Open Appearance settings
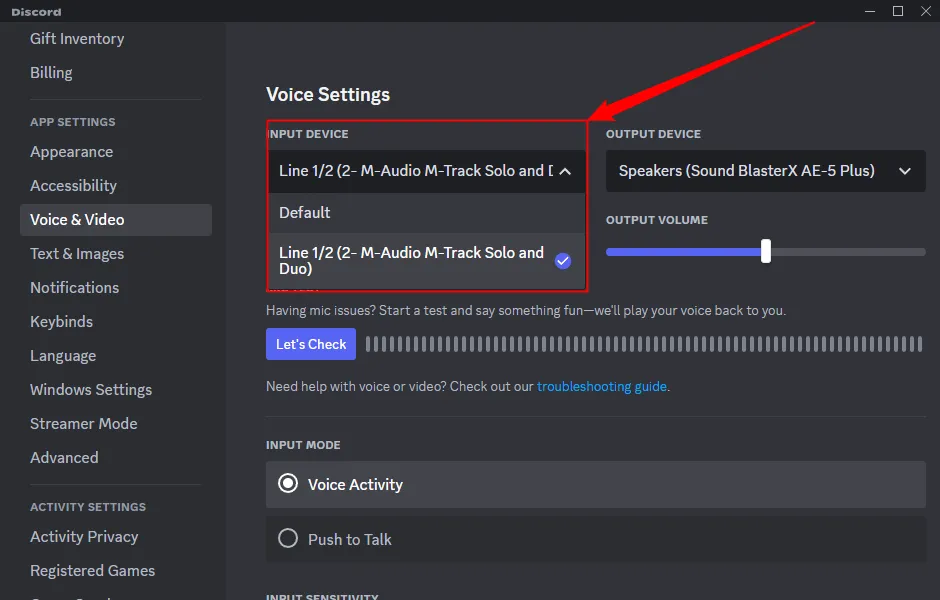This screenshot has width=940, height=600. coord(71,152)
